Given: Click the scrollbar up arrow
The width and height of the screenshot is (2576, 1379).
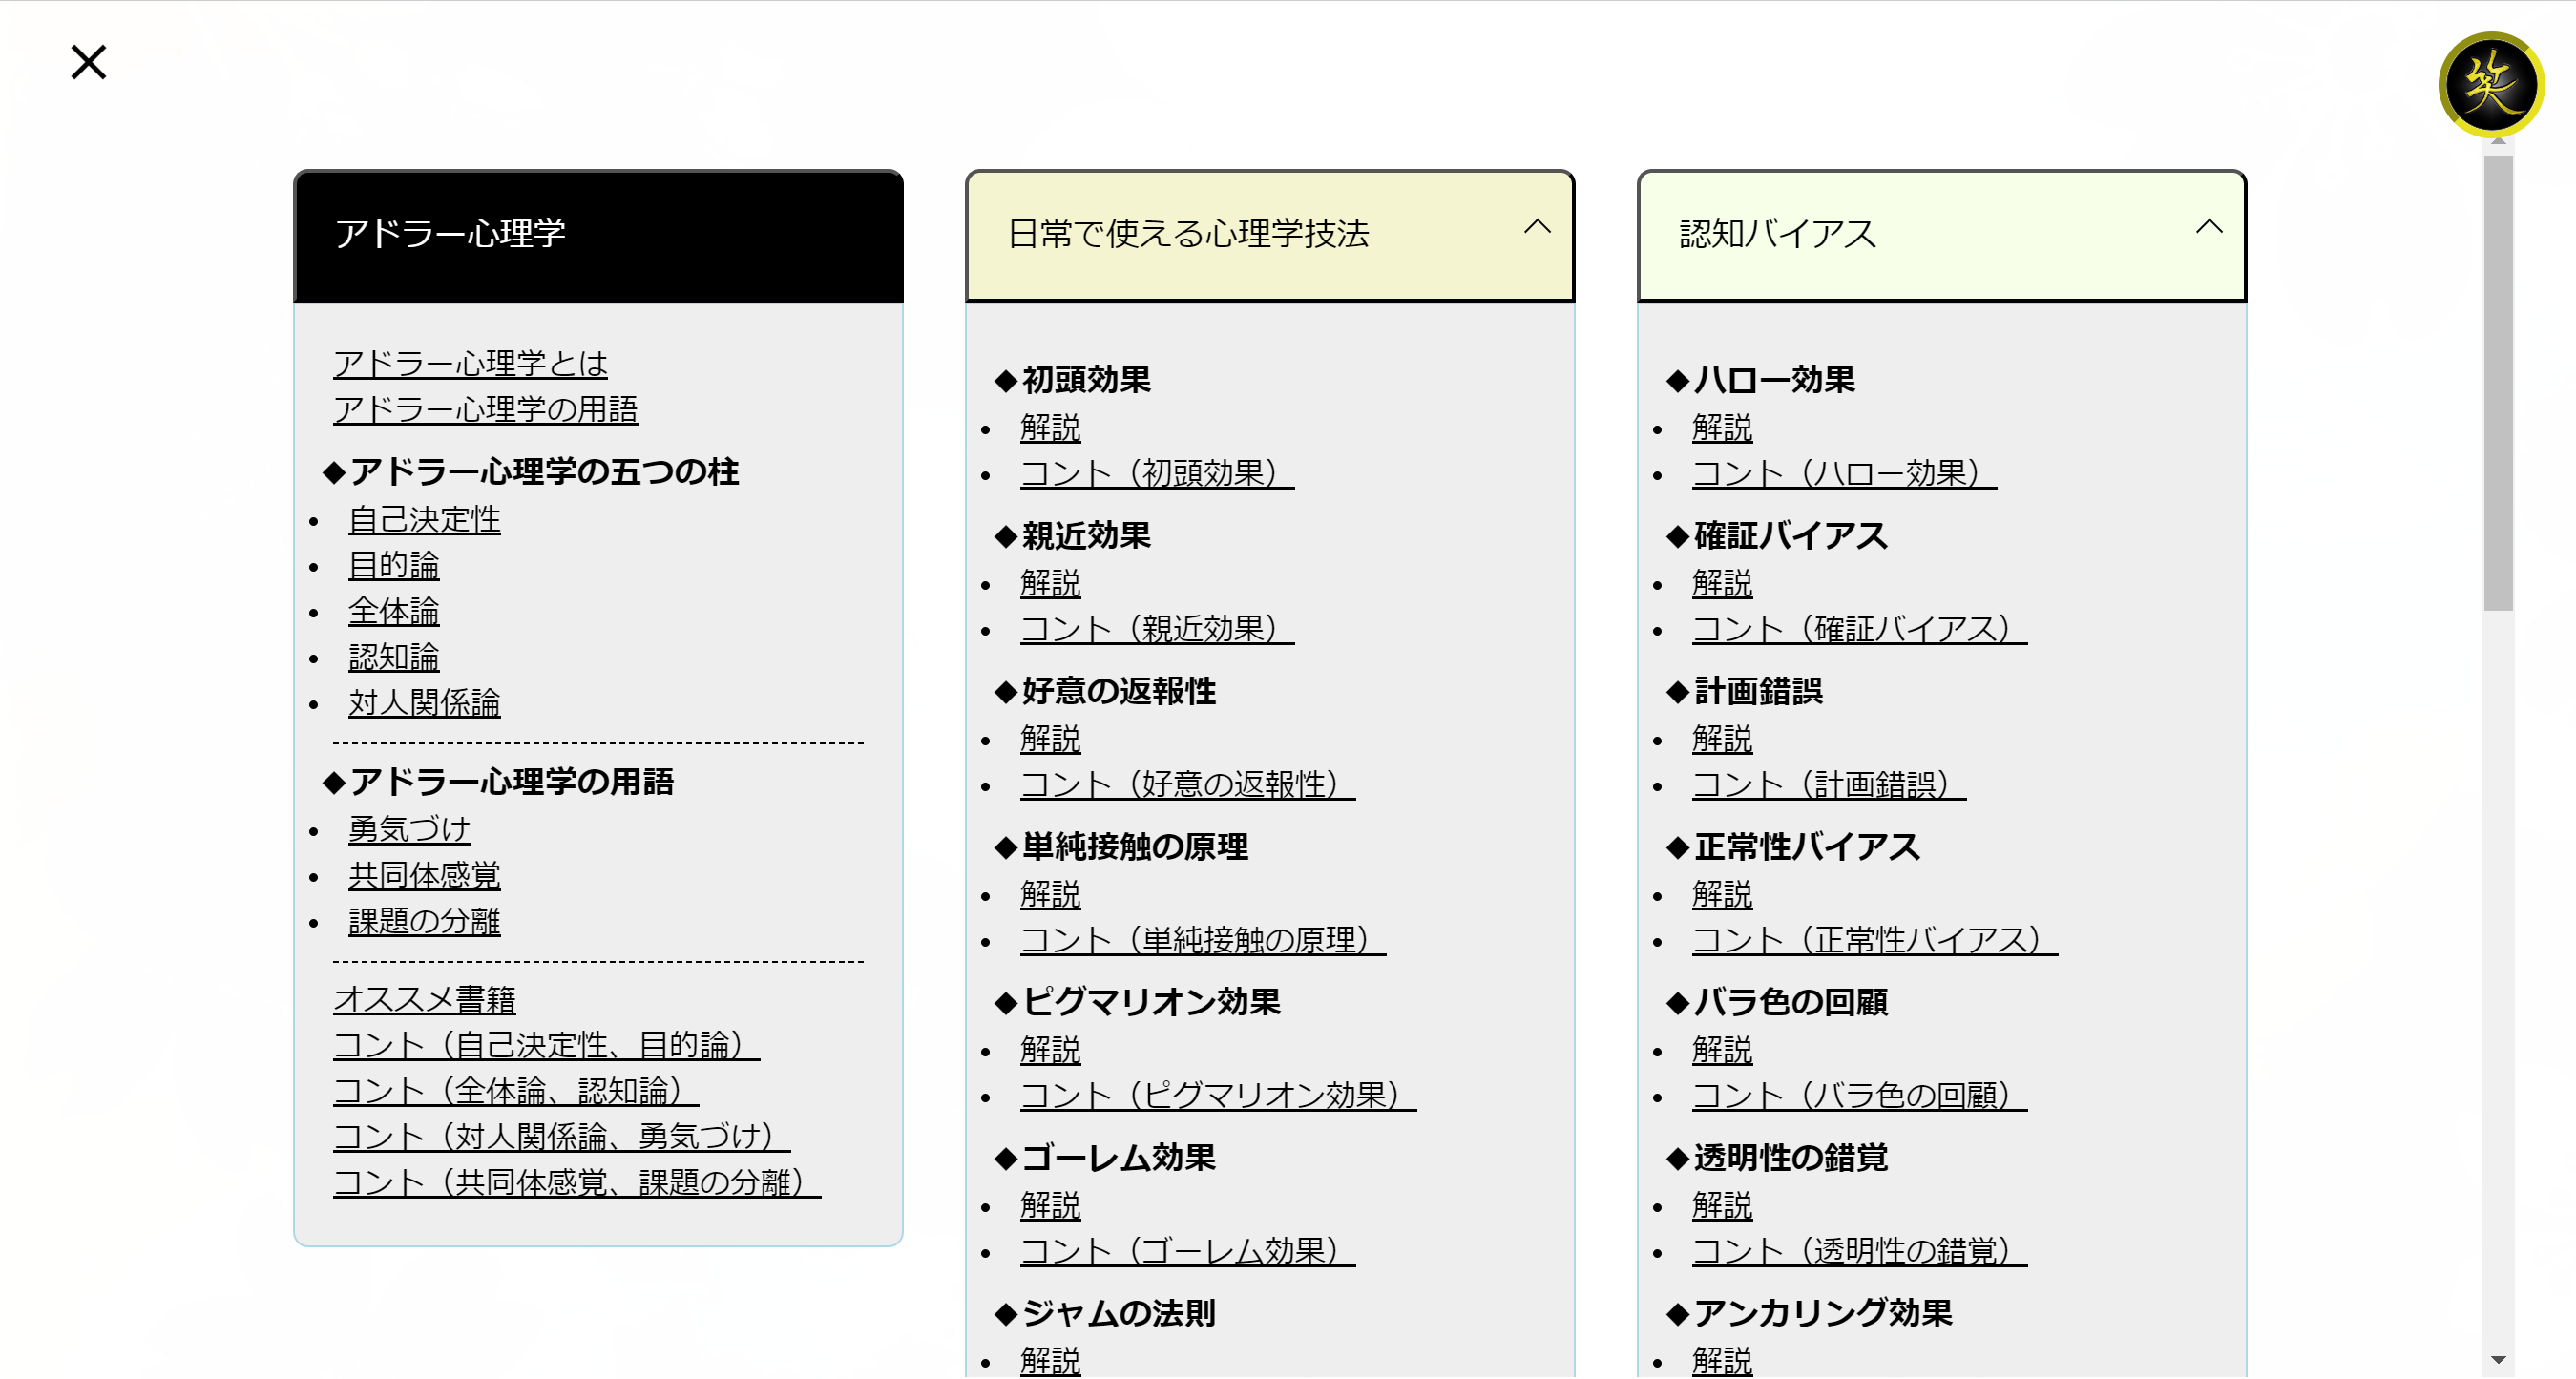Looking at the screenshot, I should 2497,143.
